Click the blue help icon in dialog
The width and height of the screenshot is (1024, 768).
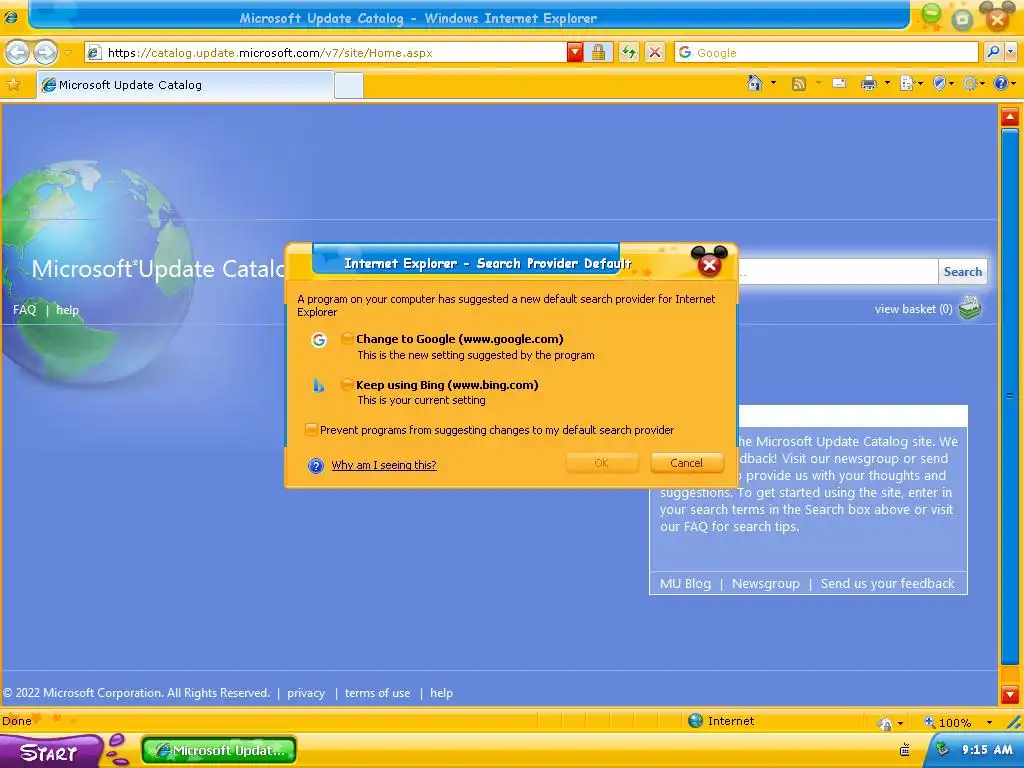click(315, 466)
